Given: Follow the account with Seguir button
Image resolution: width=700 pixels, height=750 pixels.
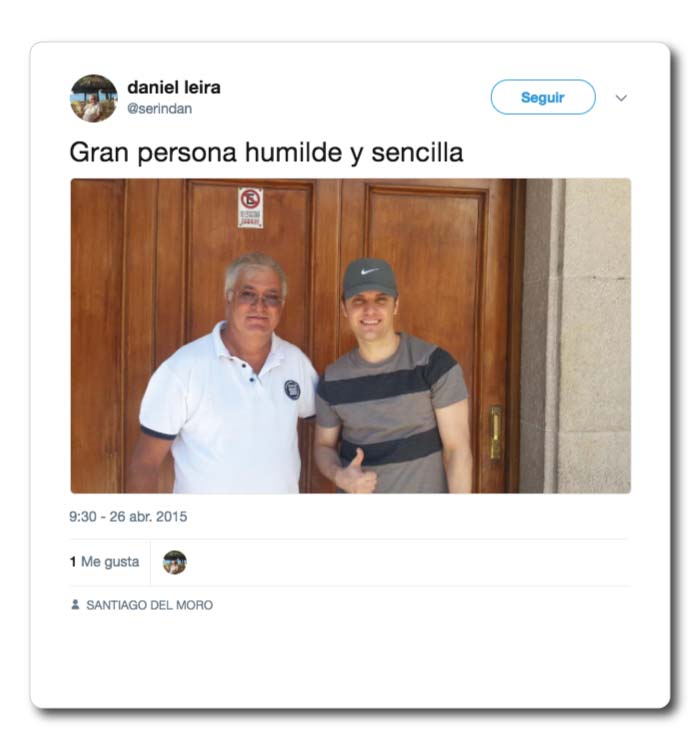Looking at the screenshot, I should click(x=543, y=97).
